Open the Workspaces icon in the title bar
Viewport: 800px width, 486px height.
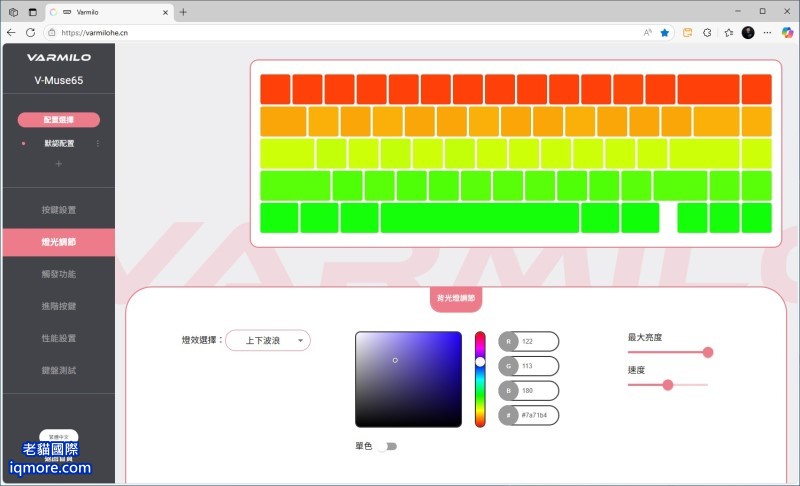click(x=14, y=12)
